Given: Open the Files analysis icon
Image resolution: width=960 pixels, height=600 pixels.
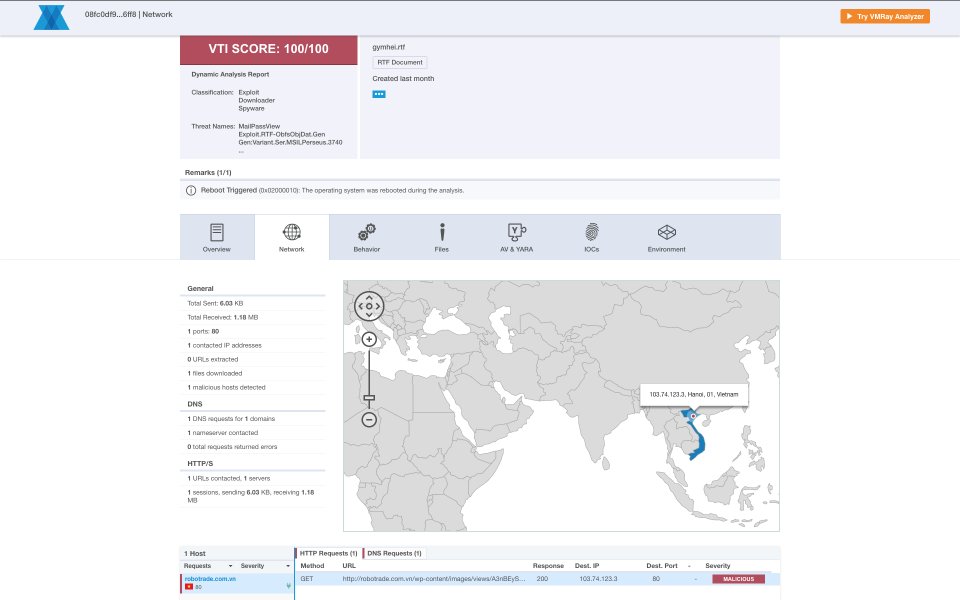Looking at the screenshot, I should pyautogui.click(x=442, y=232).
